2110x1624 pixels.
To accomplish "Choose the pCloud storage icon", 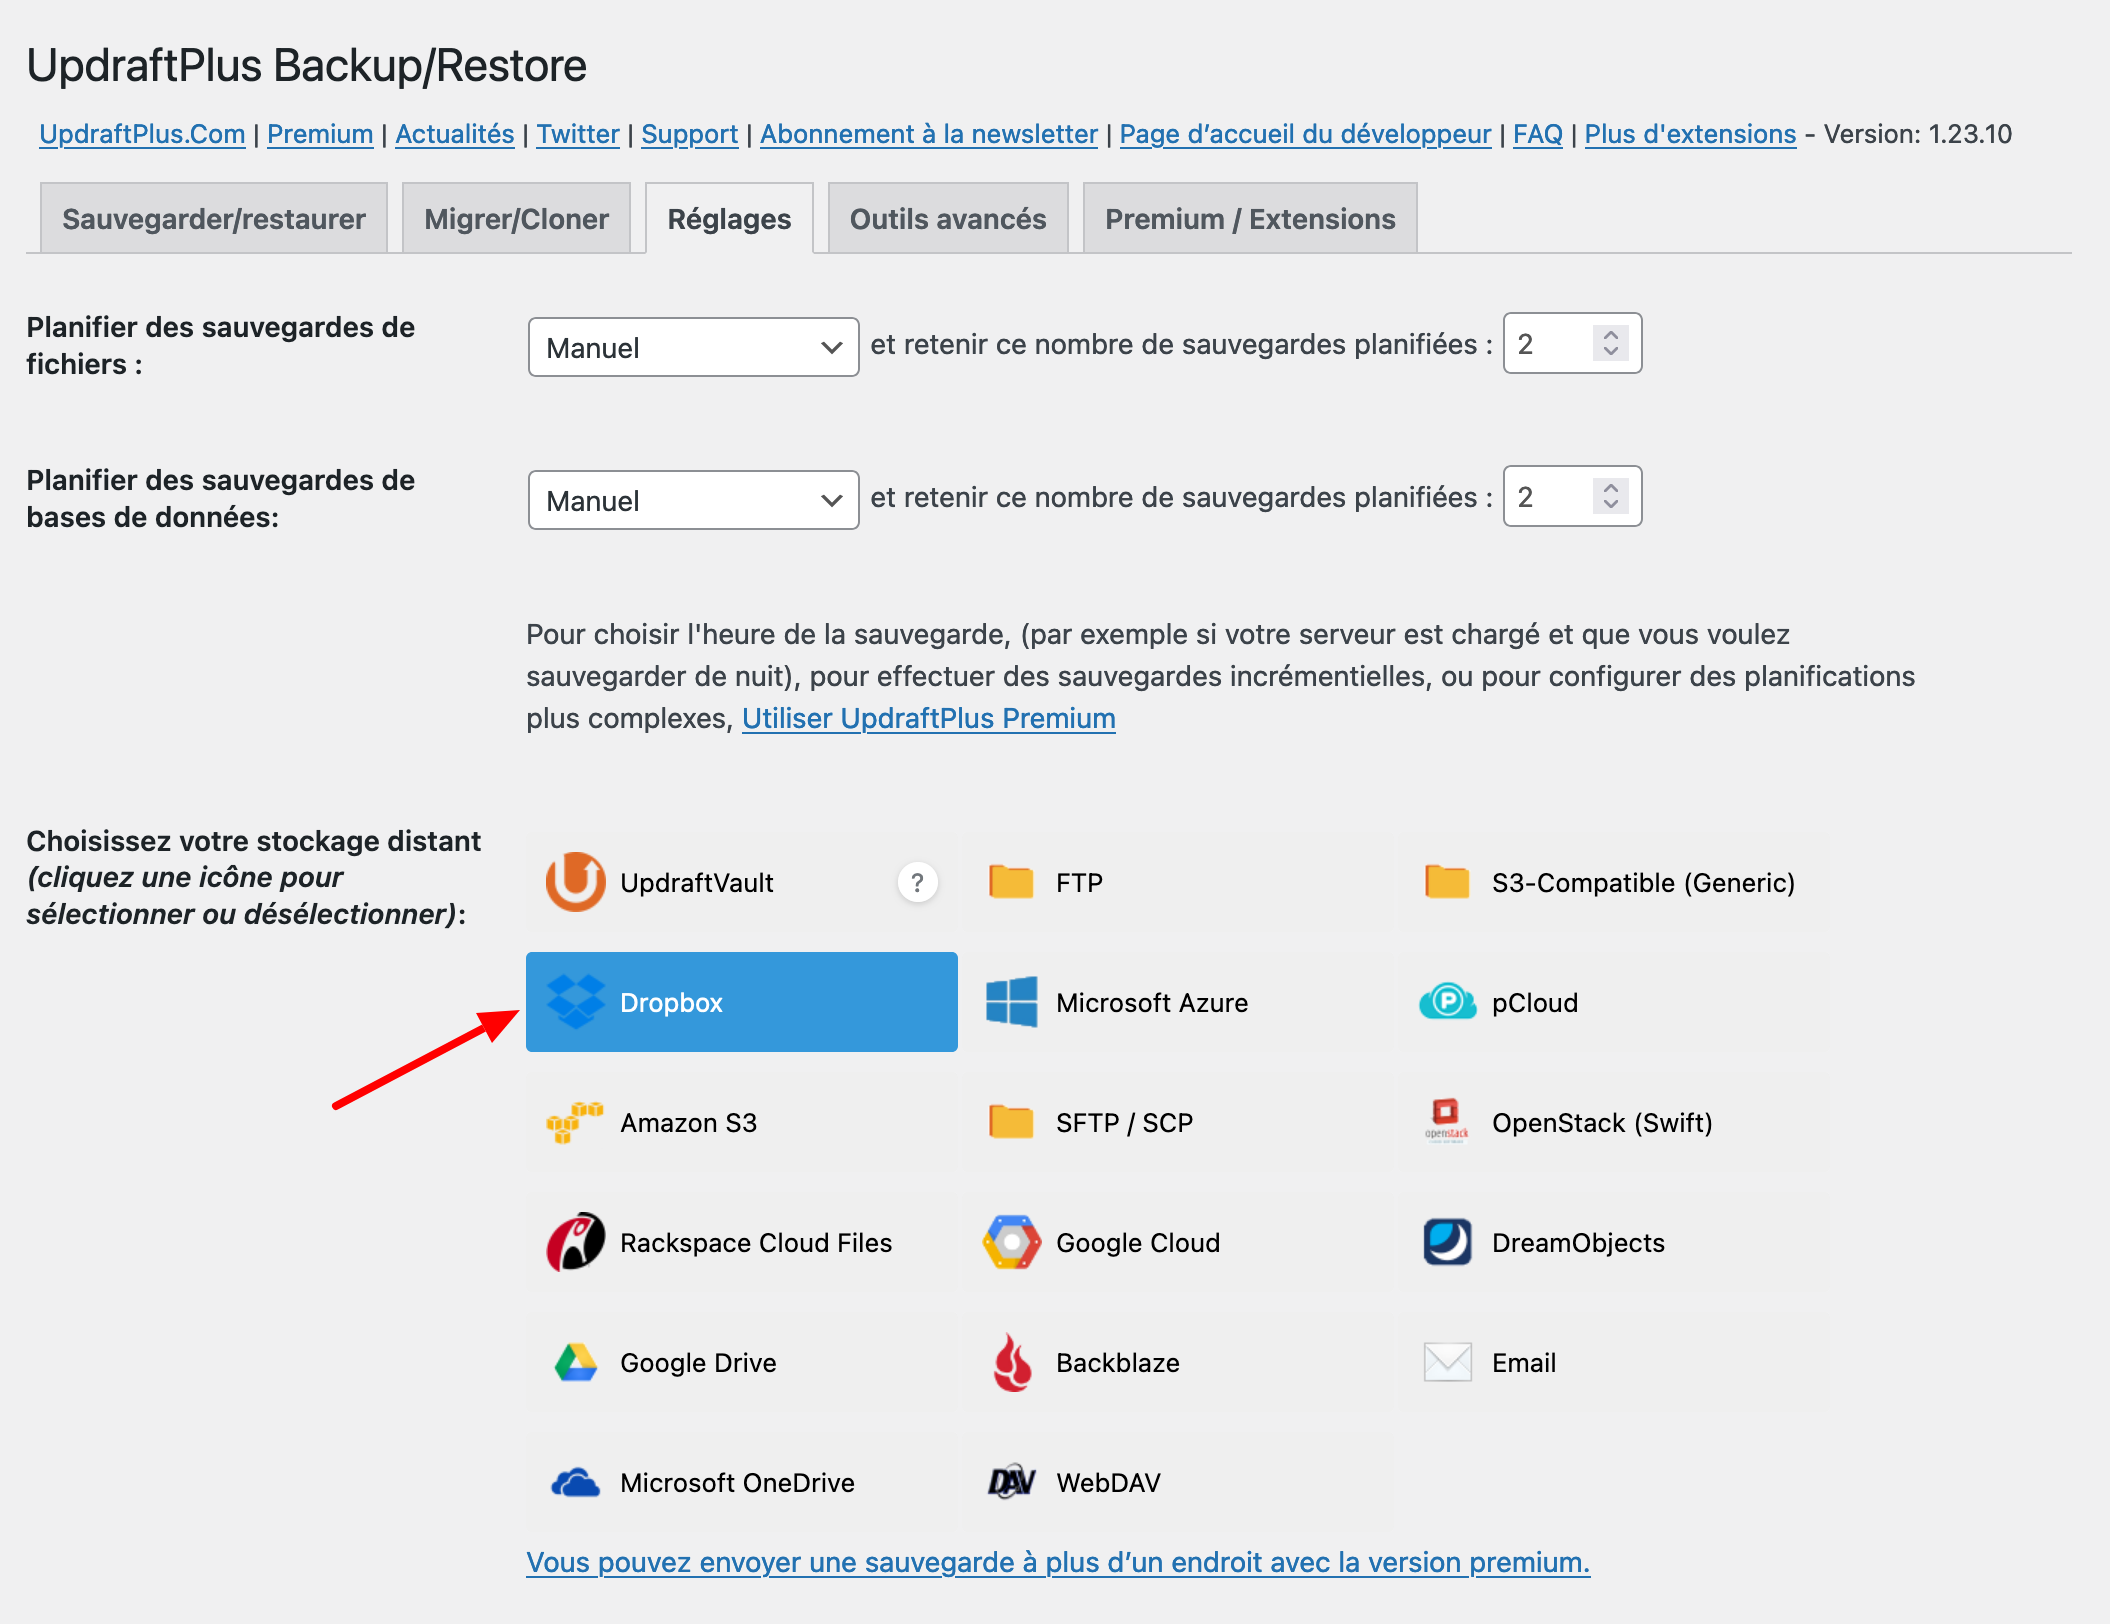I will click(x=1533, y=1002).
